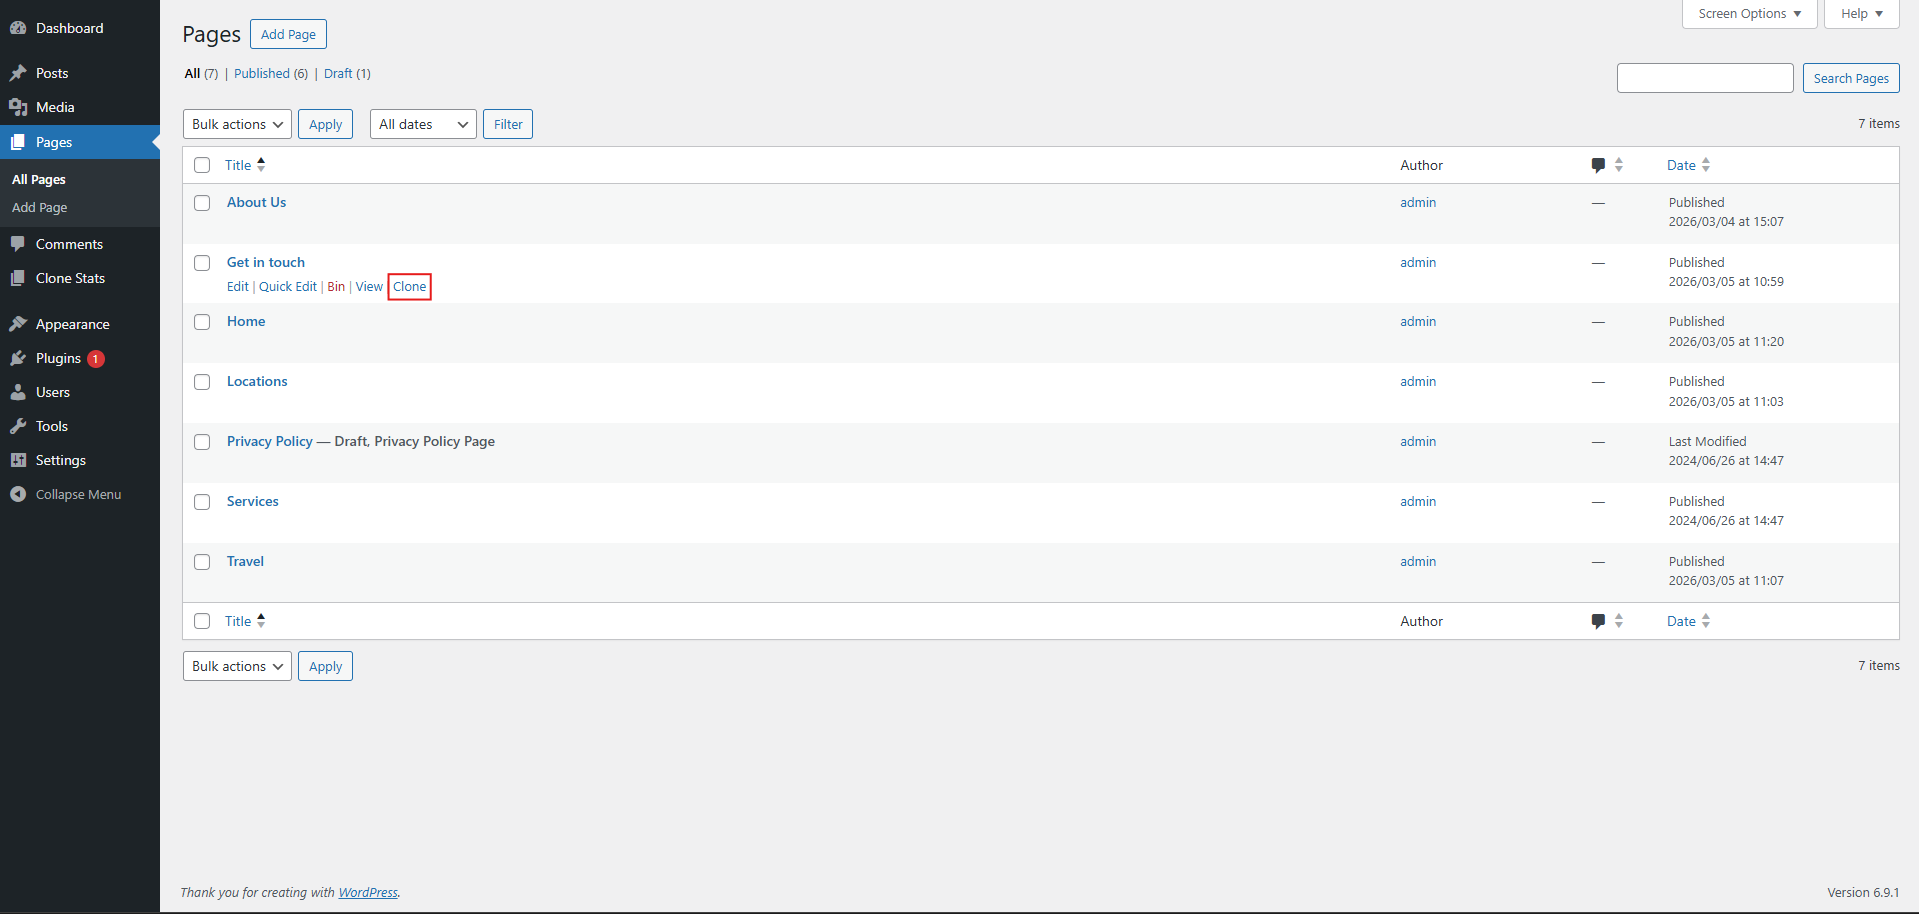Open the Clone Stats menu item

coord(70,278)
